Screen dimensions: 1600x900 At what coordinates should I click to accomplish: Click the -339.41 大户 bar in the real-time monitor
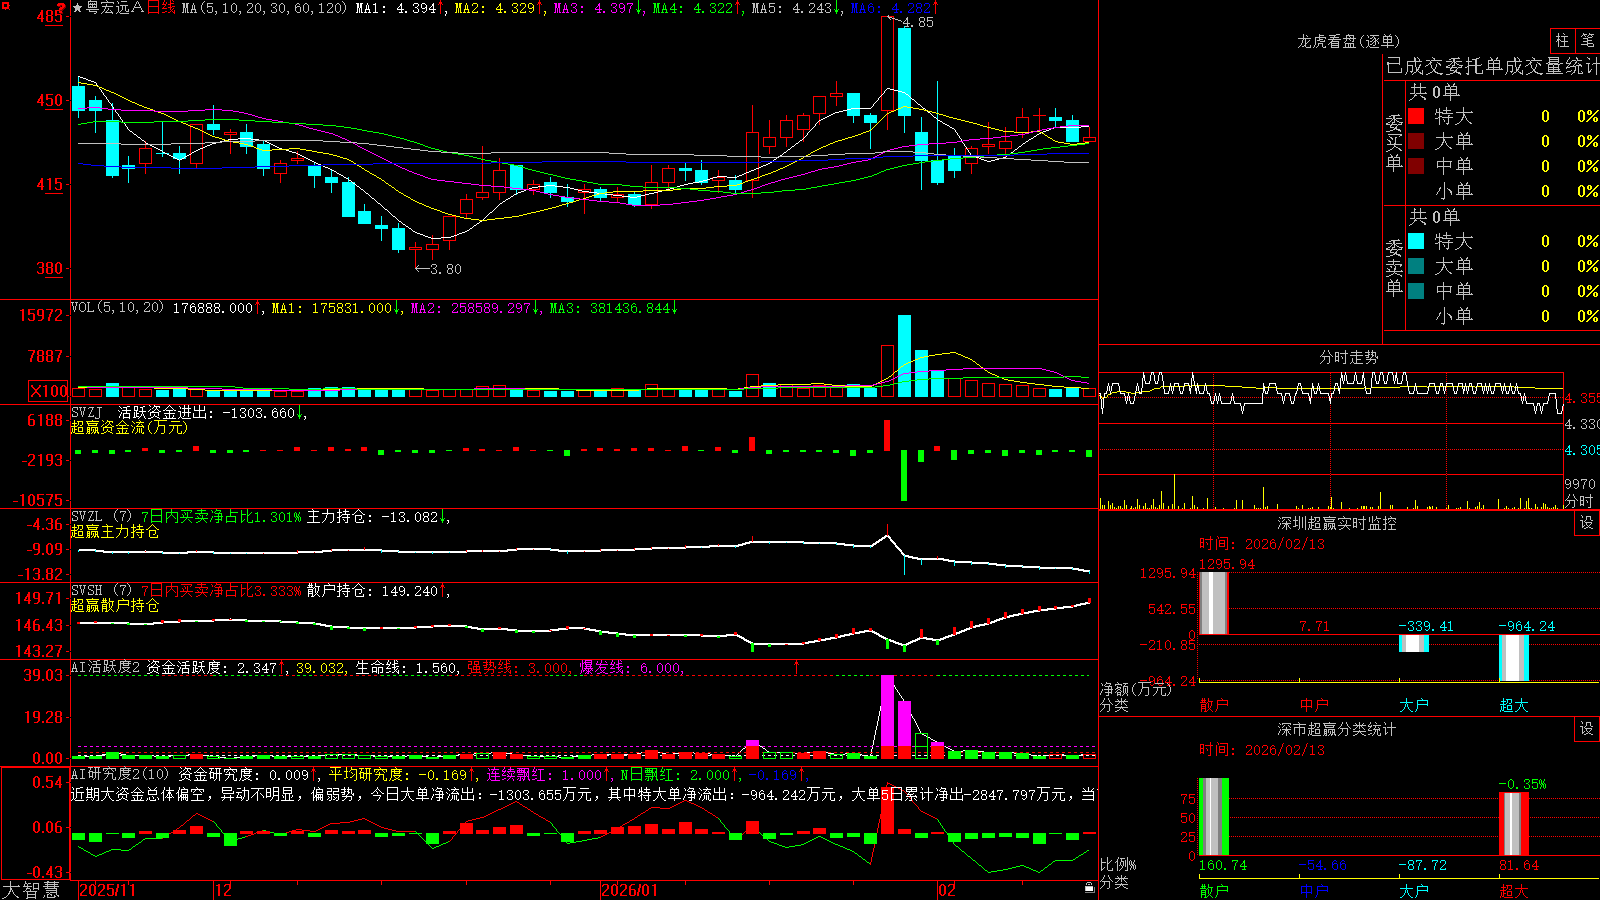pos(1414,643)
